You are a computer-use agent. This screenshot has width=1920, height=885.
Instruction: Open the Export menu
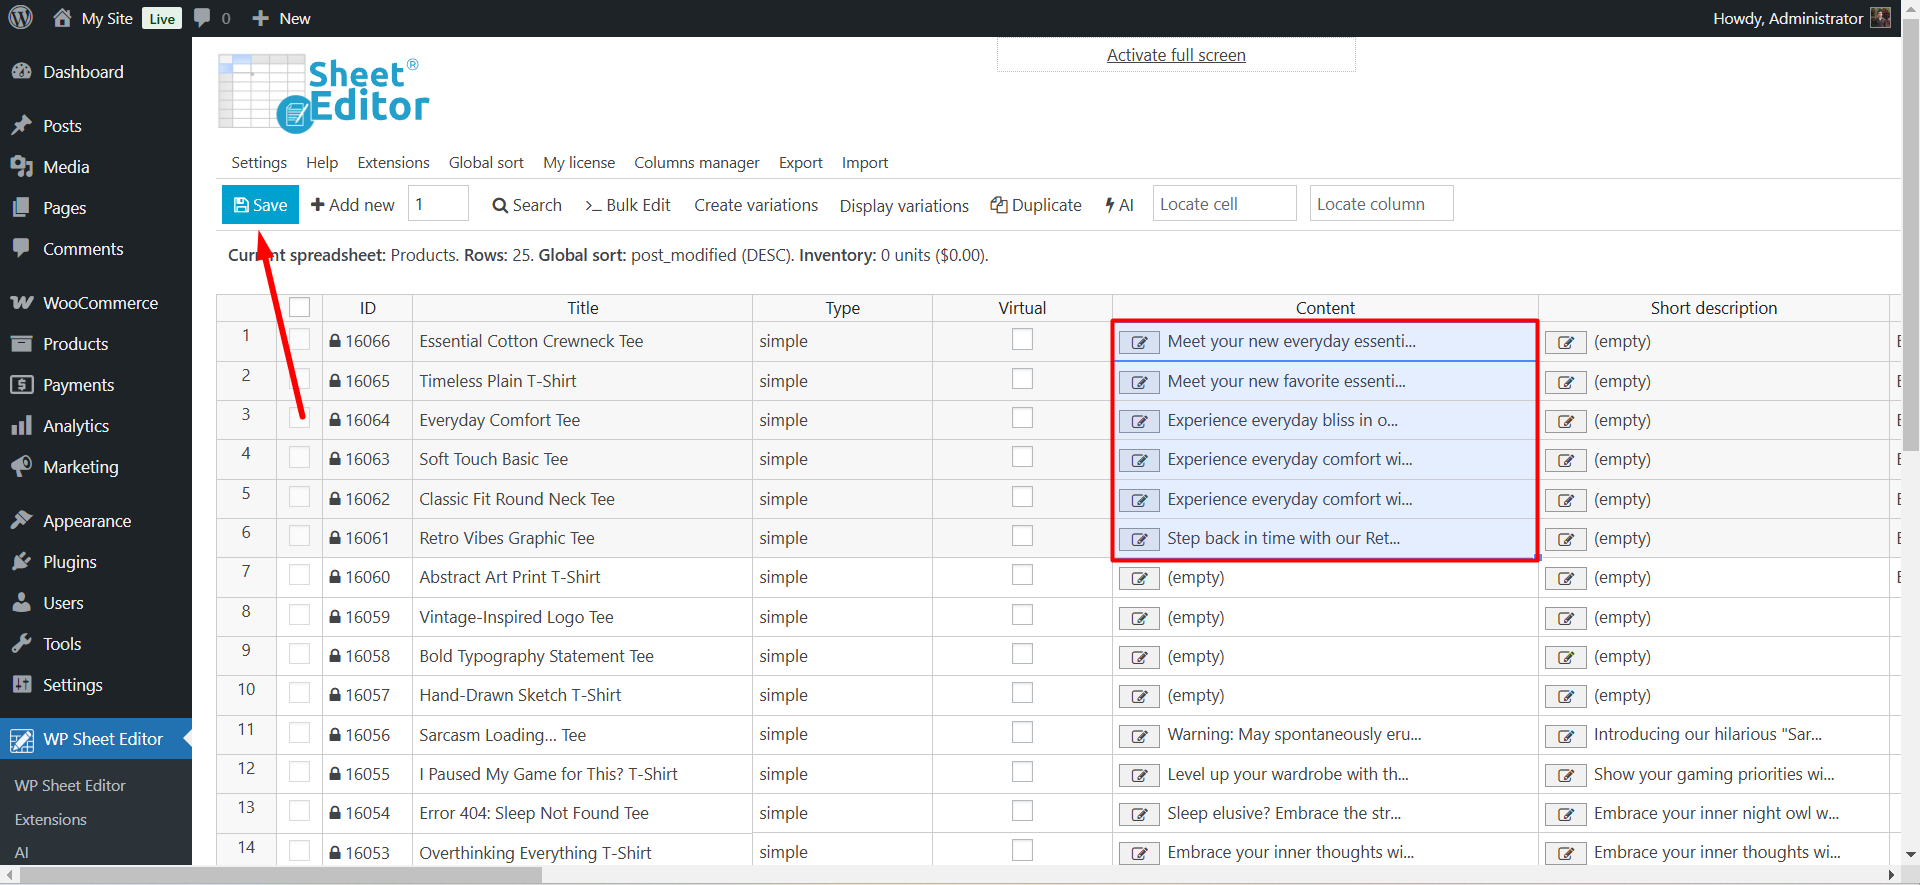point(801,163)
